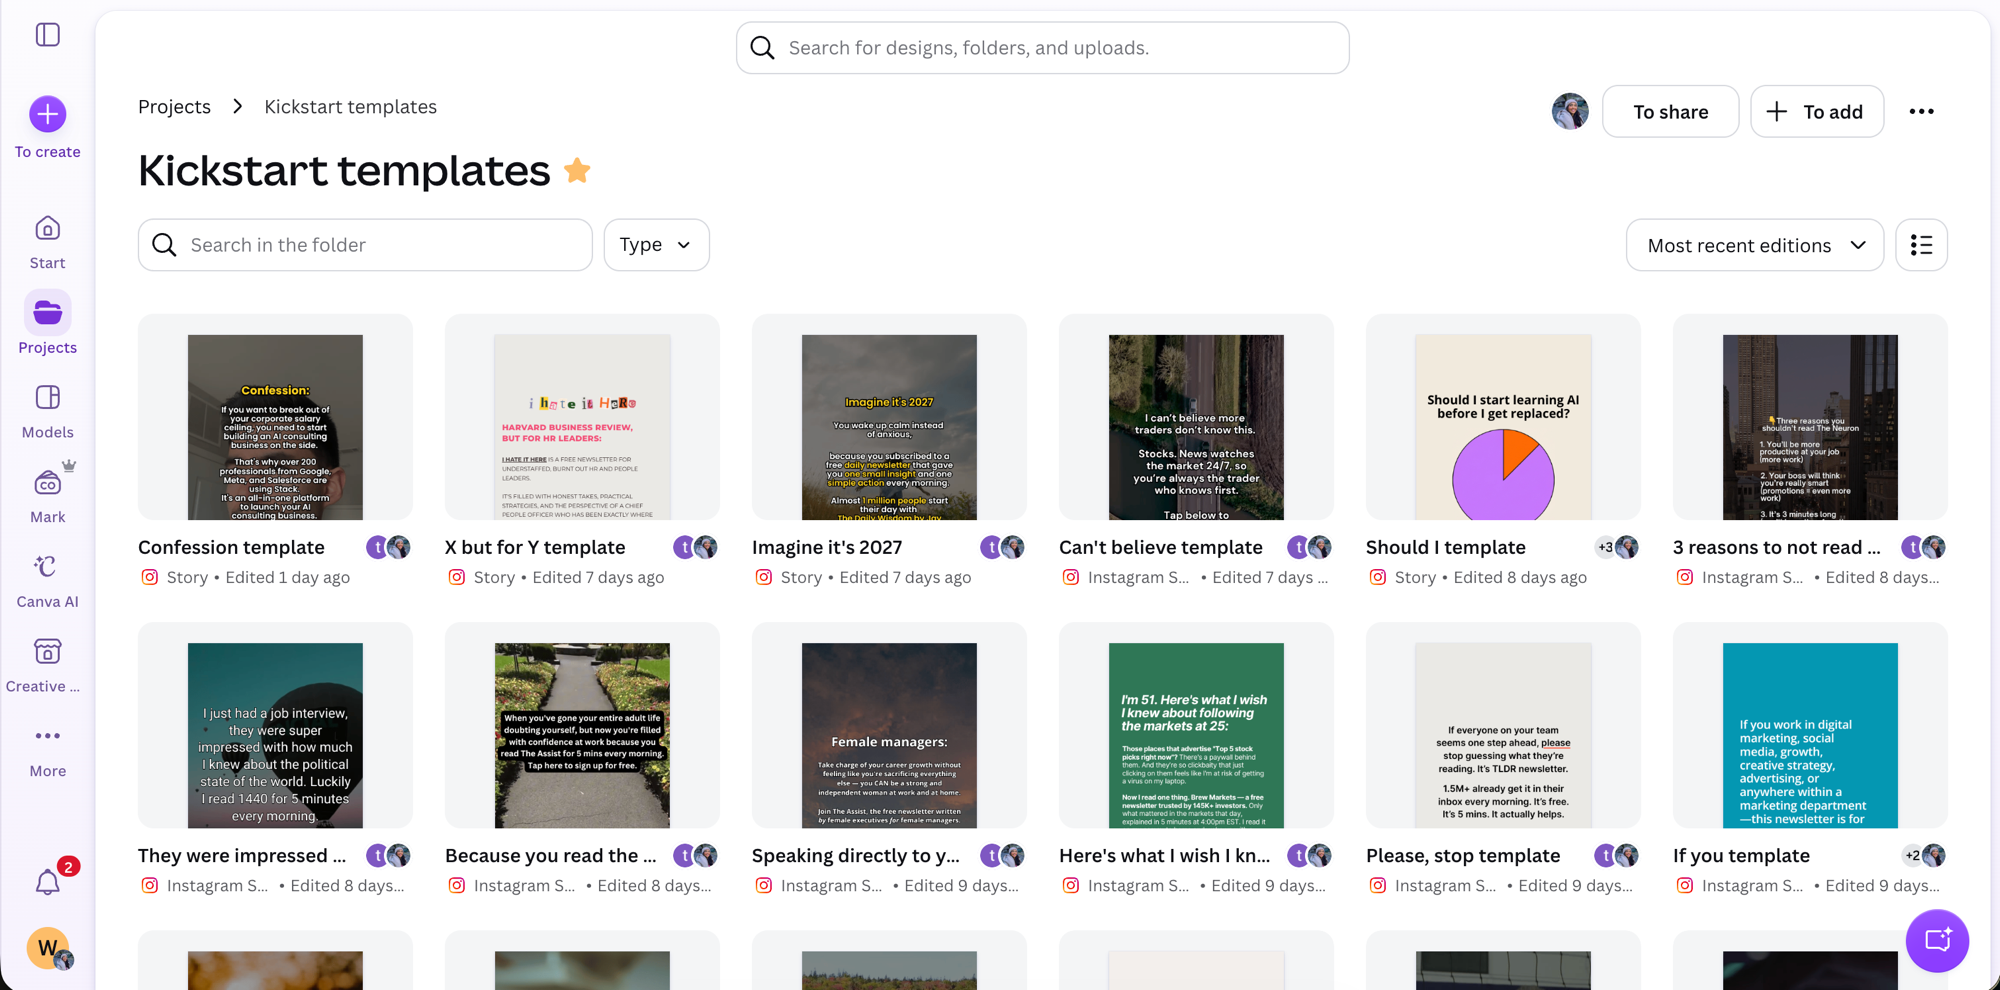This screenshot has width=2000, height=990.
Task: Go to Projects in the breadcrumb
Action: pyautogui.click(x=174, y=107)
